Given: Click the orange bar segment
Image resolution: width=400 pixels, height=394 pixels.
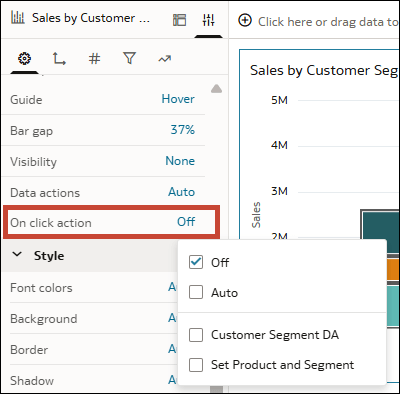Looking at the screenshot, I should [x=393, y=270].
